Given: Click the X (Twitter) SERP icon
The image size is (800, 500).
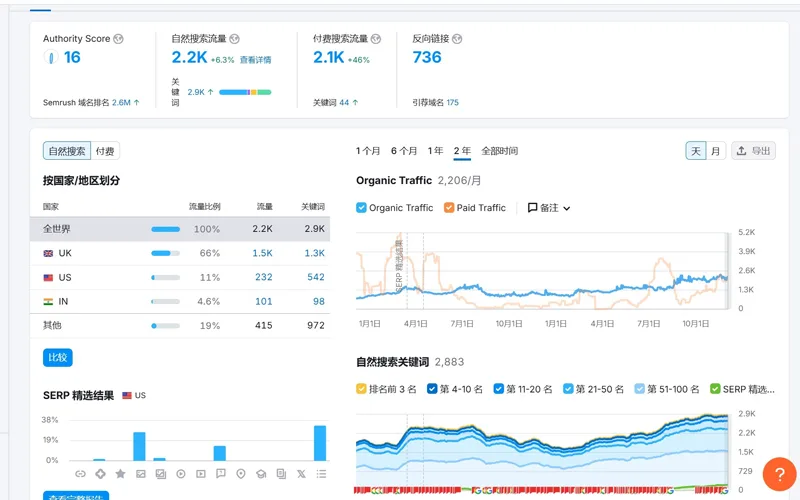Looking at the screenshot, I should click(302, 474).
